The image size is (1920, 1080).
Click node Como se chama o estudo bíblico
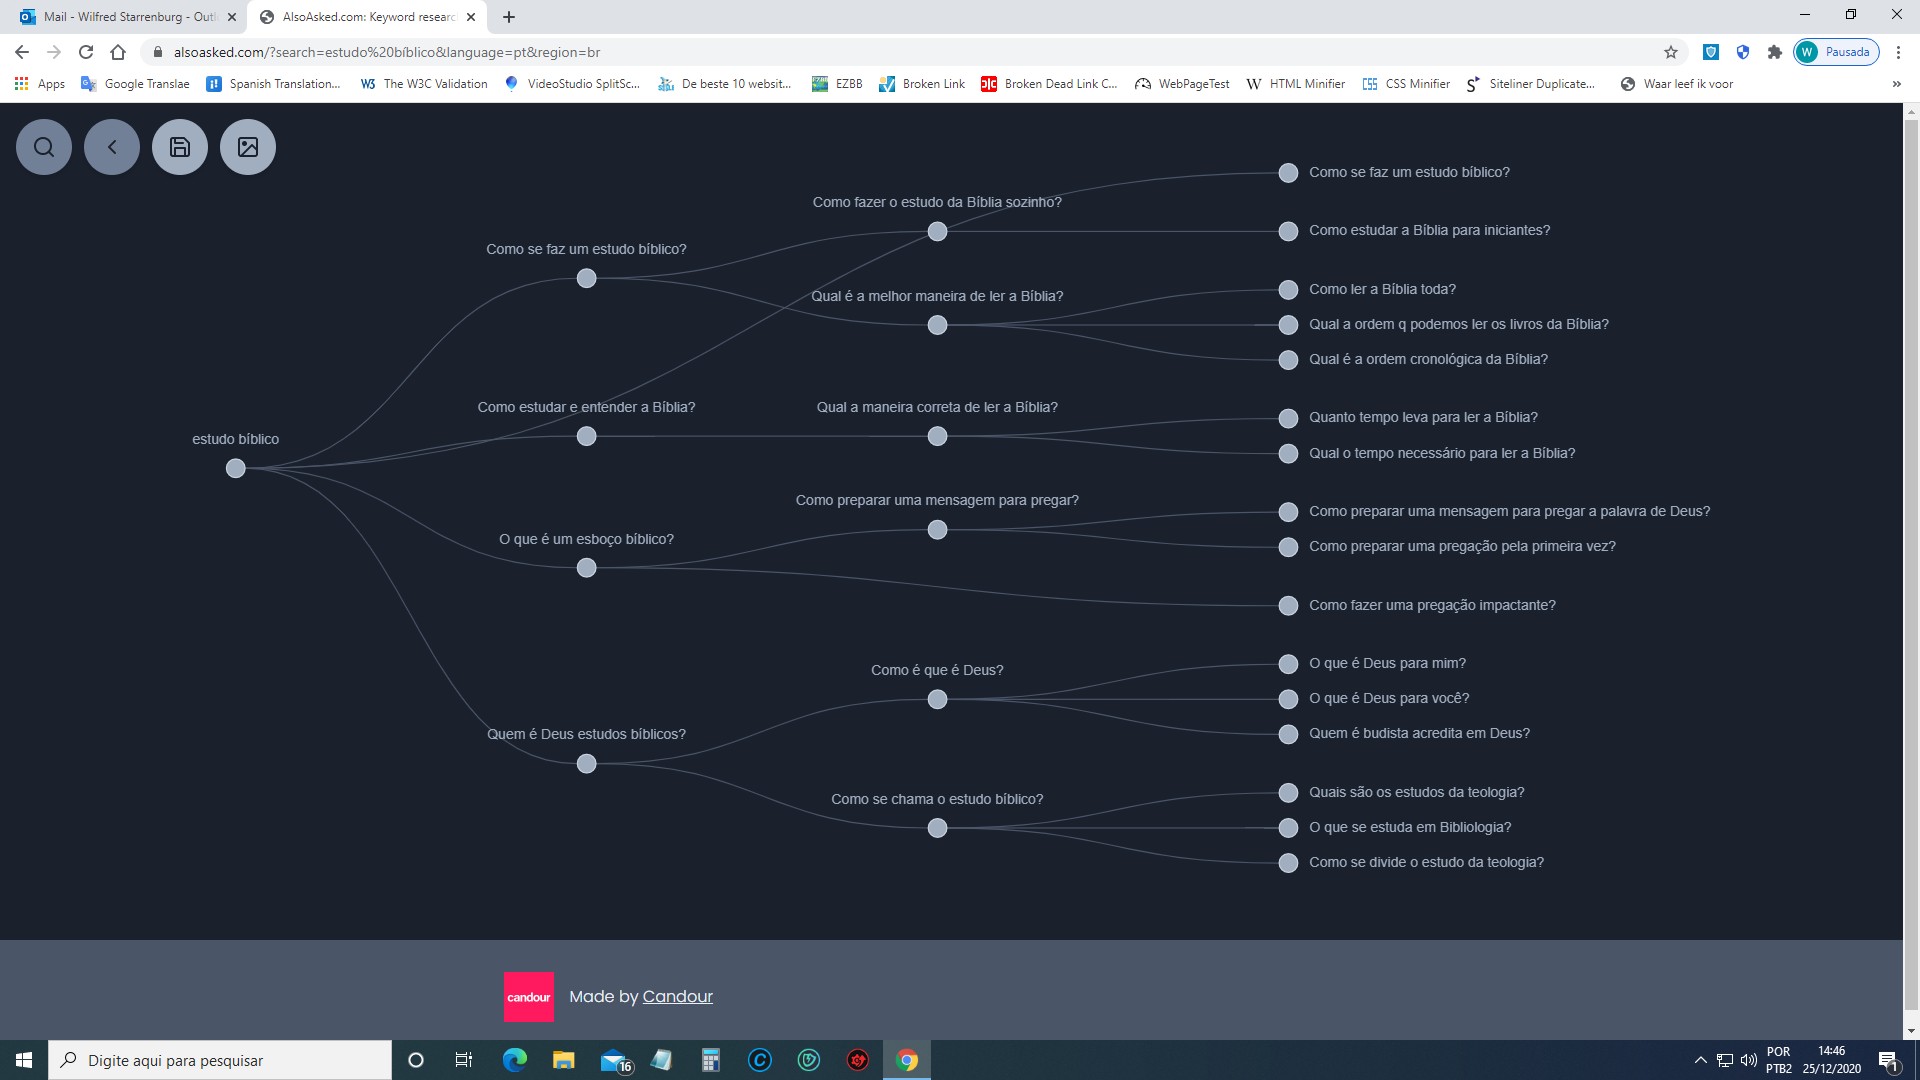(x=937, y=828)
